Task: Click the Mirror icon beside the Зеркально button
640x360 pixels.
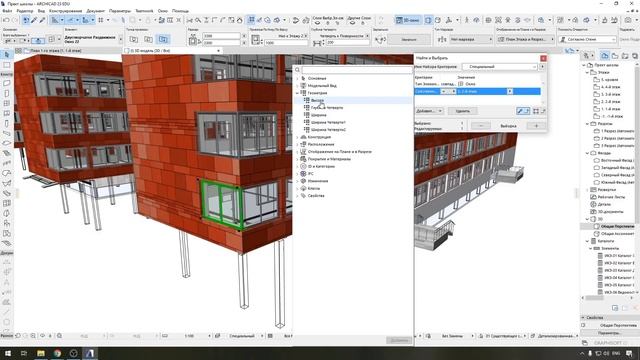Action: [x=380, y=40]
